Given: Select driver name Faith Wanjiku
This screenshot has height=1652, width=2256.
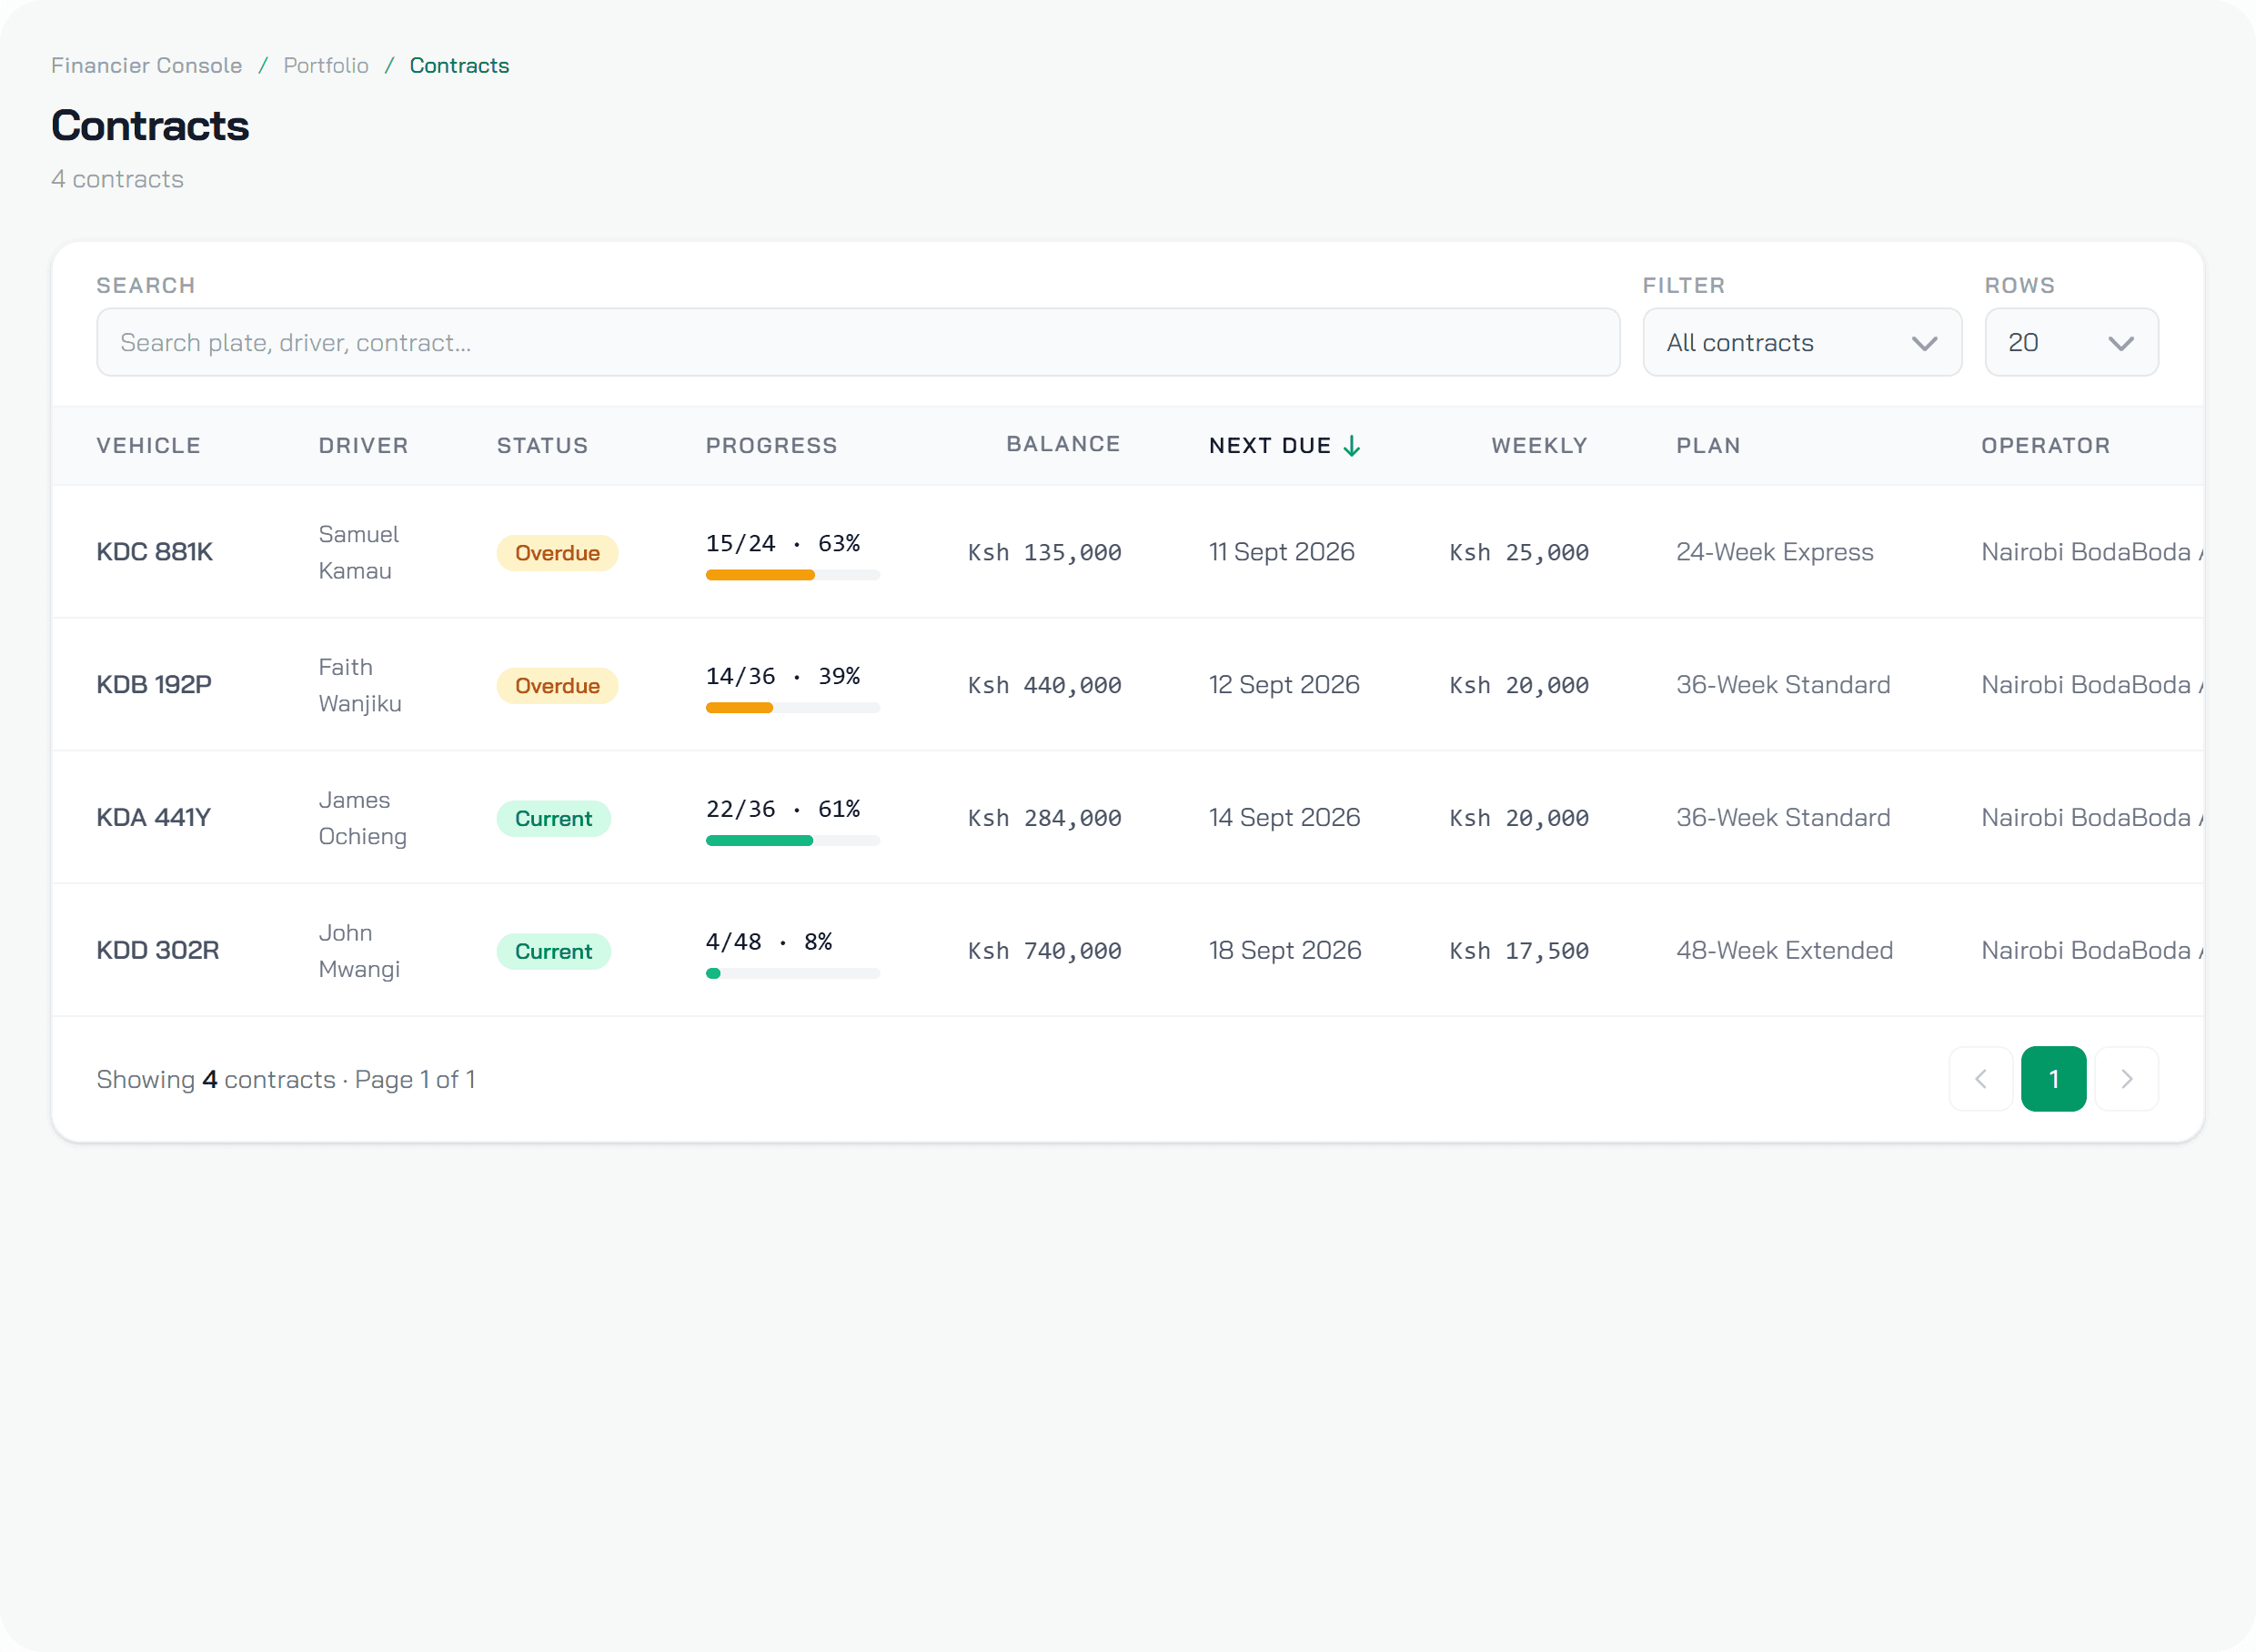Looking at the screenshot, I should click(360, 685).
